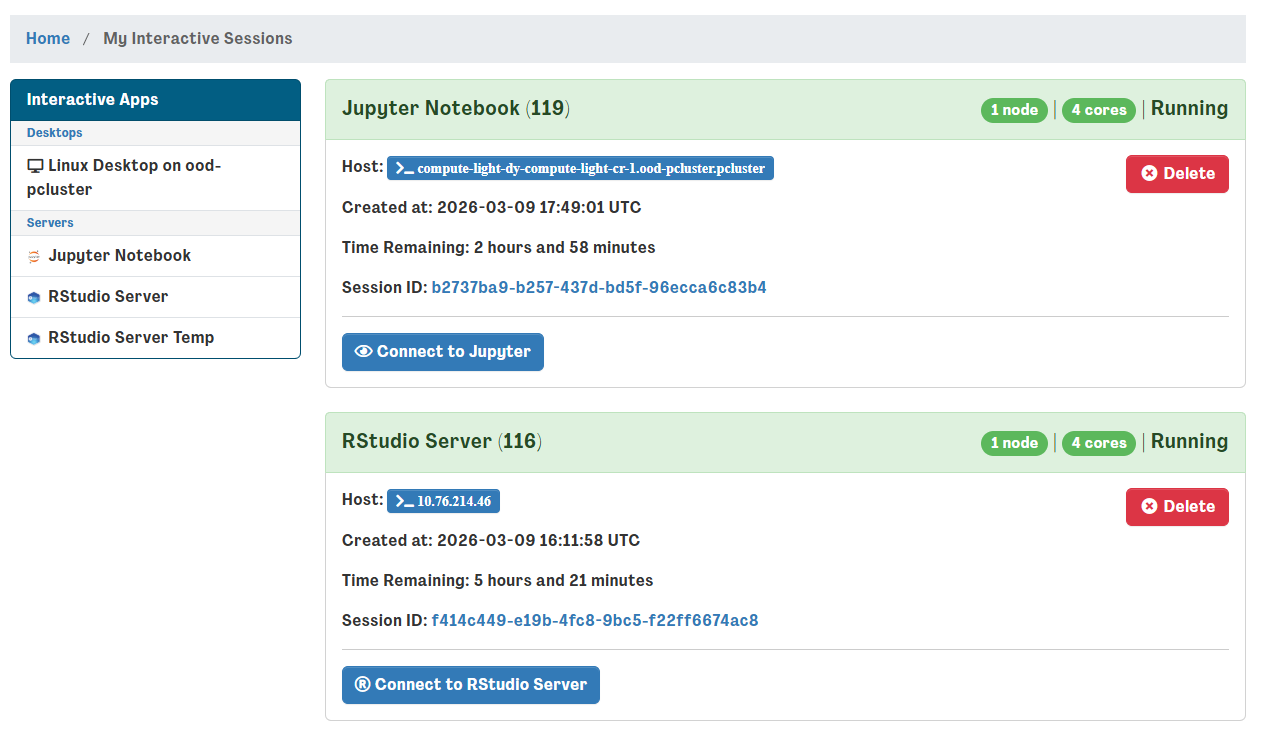The image size is (1288, 756).
Task: Click the 4 cores badge on Jupyter Notebook
Action: [x=1099, y=110]
